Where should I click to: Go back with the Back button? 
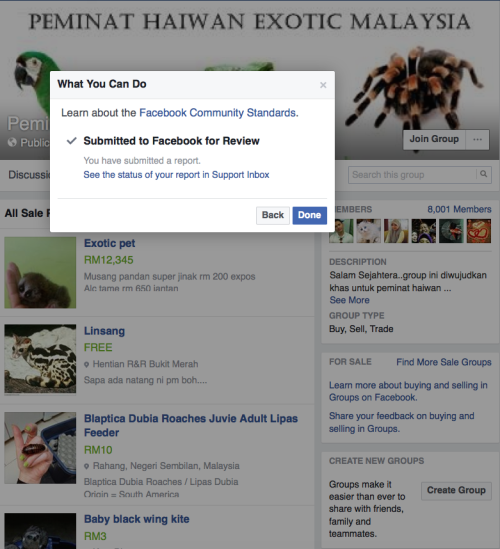[x=273, y=215]
